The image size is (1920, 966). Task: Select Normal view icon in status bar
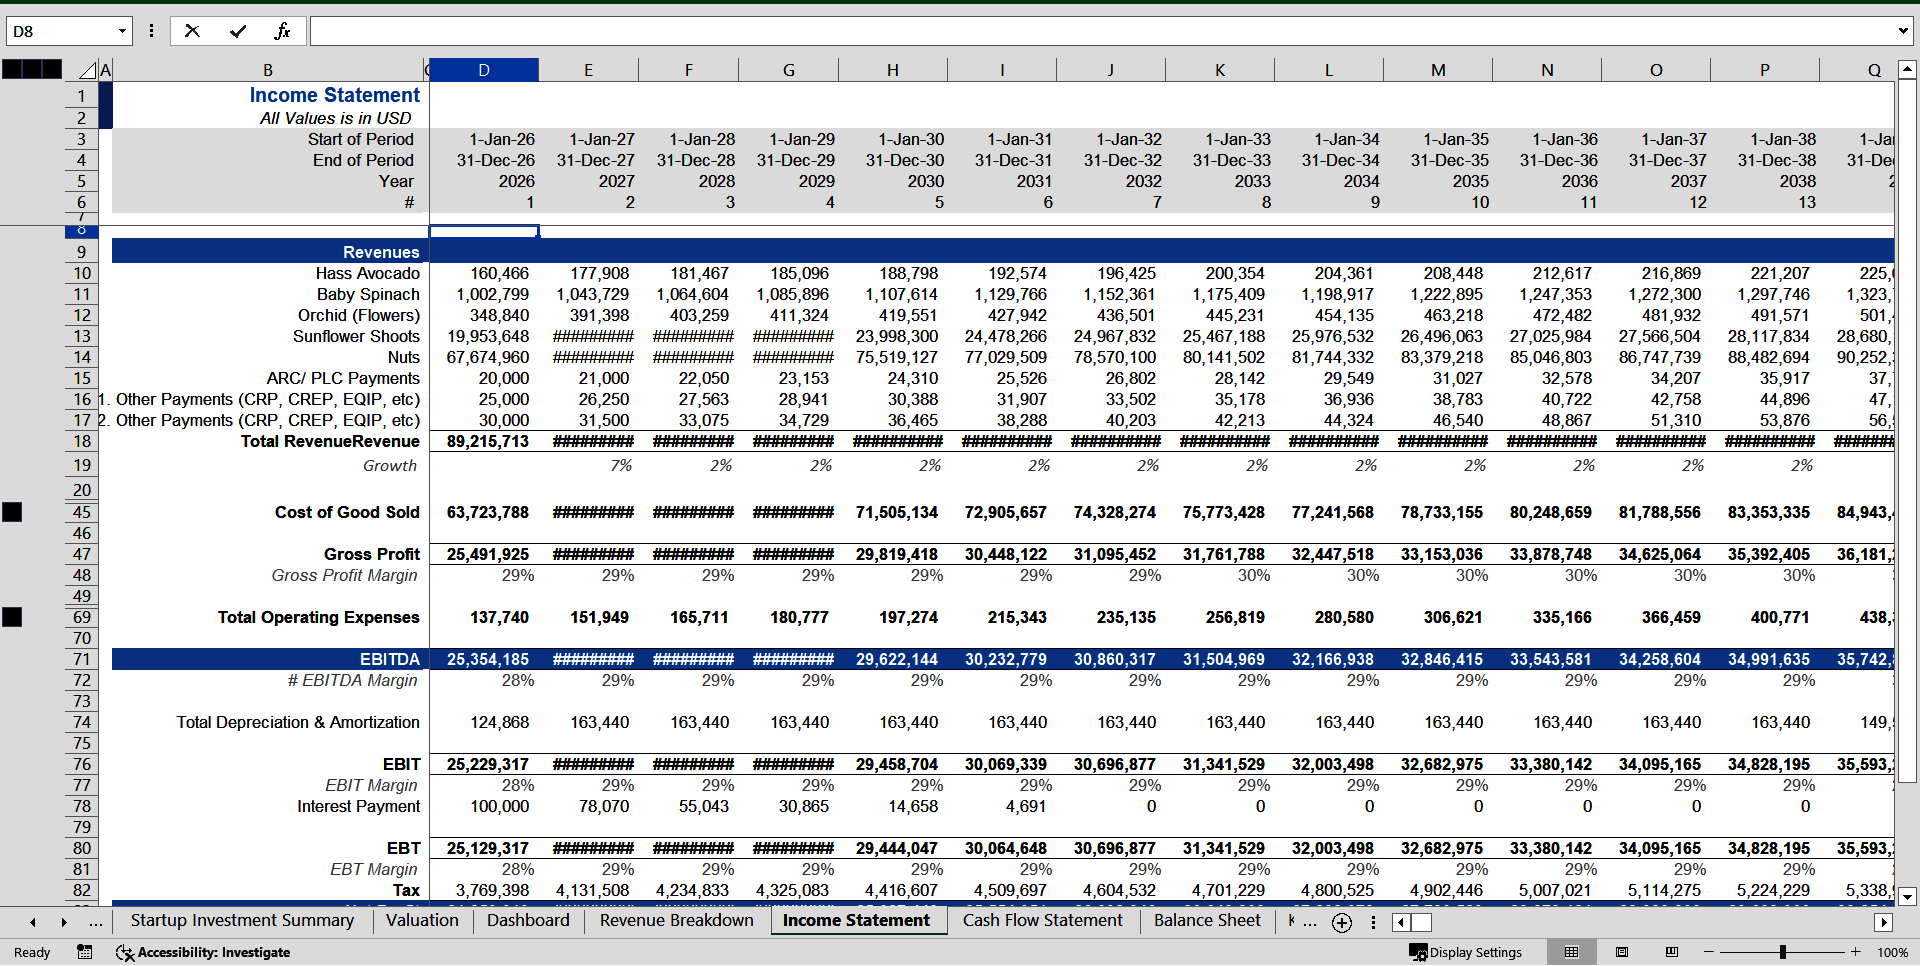point(1571,951)
